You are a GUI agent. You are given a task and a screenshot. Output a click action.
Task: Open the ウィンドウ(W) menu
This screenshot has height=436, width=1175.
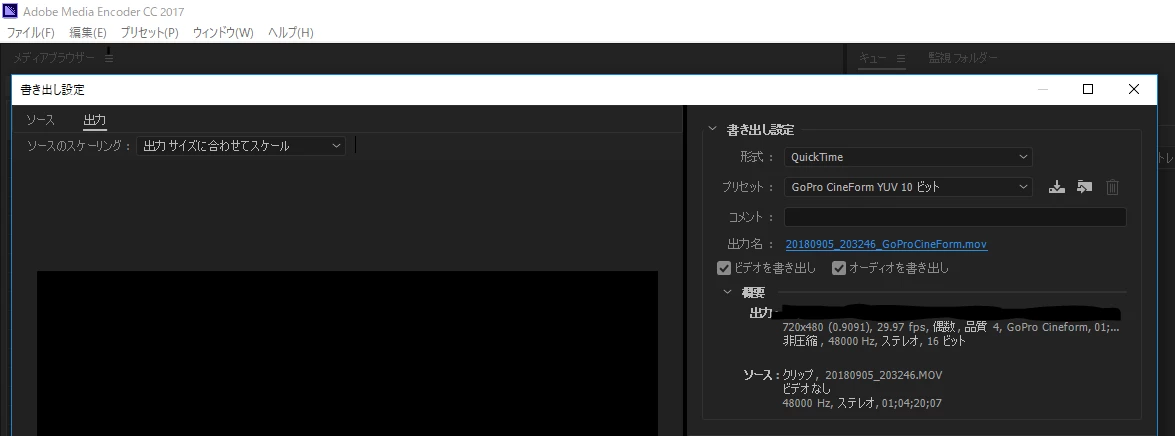click(223, 33)
